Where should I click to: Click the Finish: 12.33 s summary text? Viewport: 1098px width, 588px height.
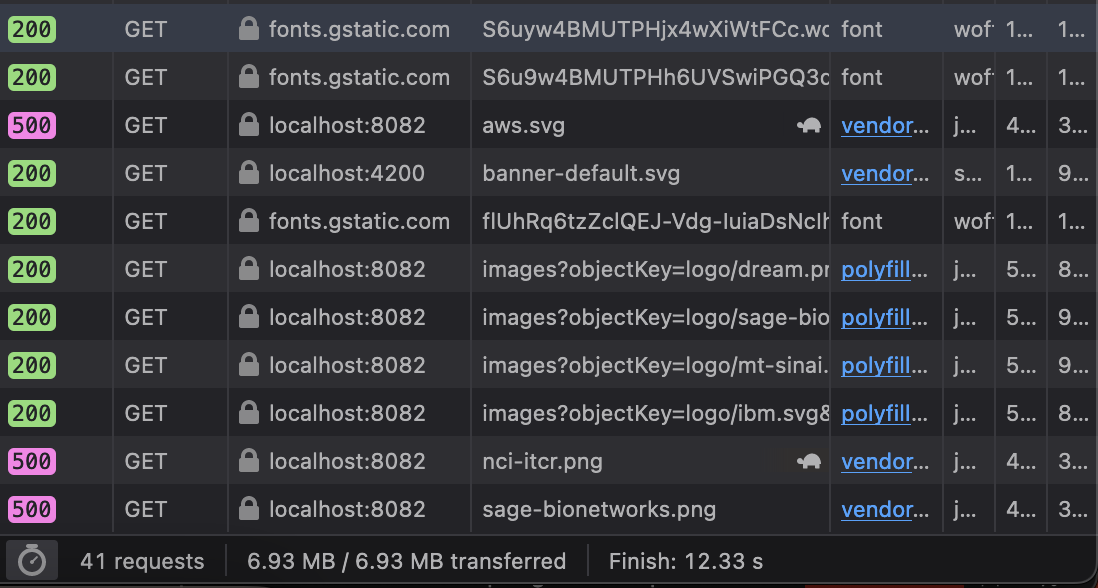click(686, 561)
